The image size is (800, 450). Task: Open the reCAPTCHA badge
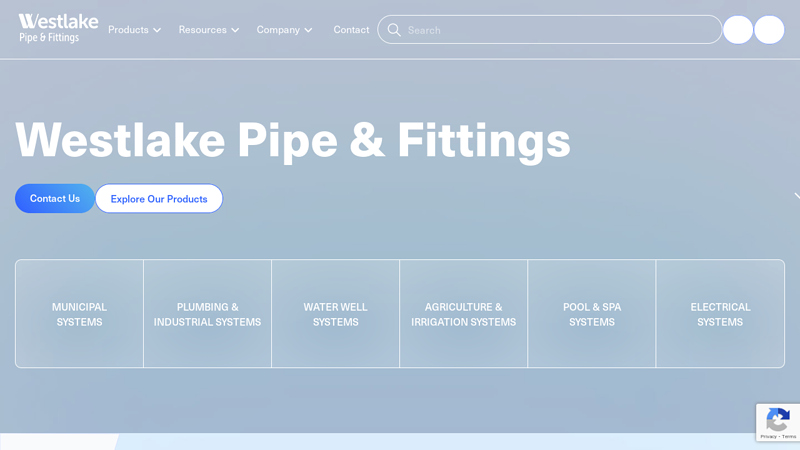(778, 422)
